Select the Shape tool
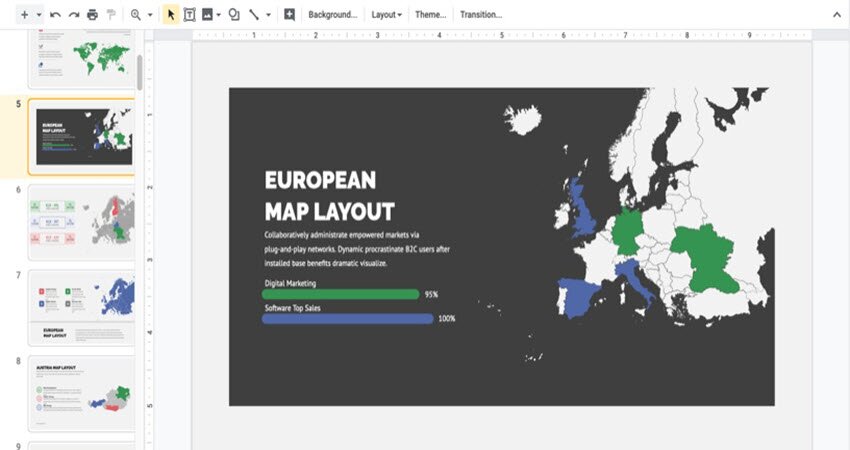Viewport: 850px width, 450px height. (234, 15)
